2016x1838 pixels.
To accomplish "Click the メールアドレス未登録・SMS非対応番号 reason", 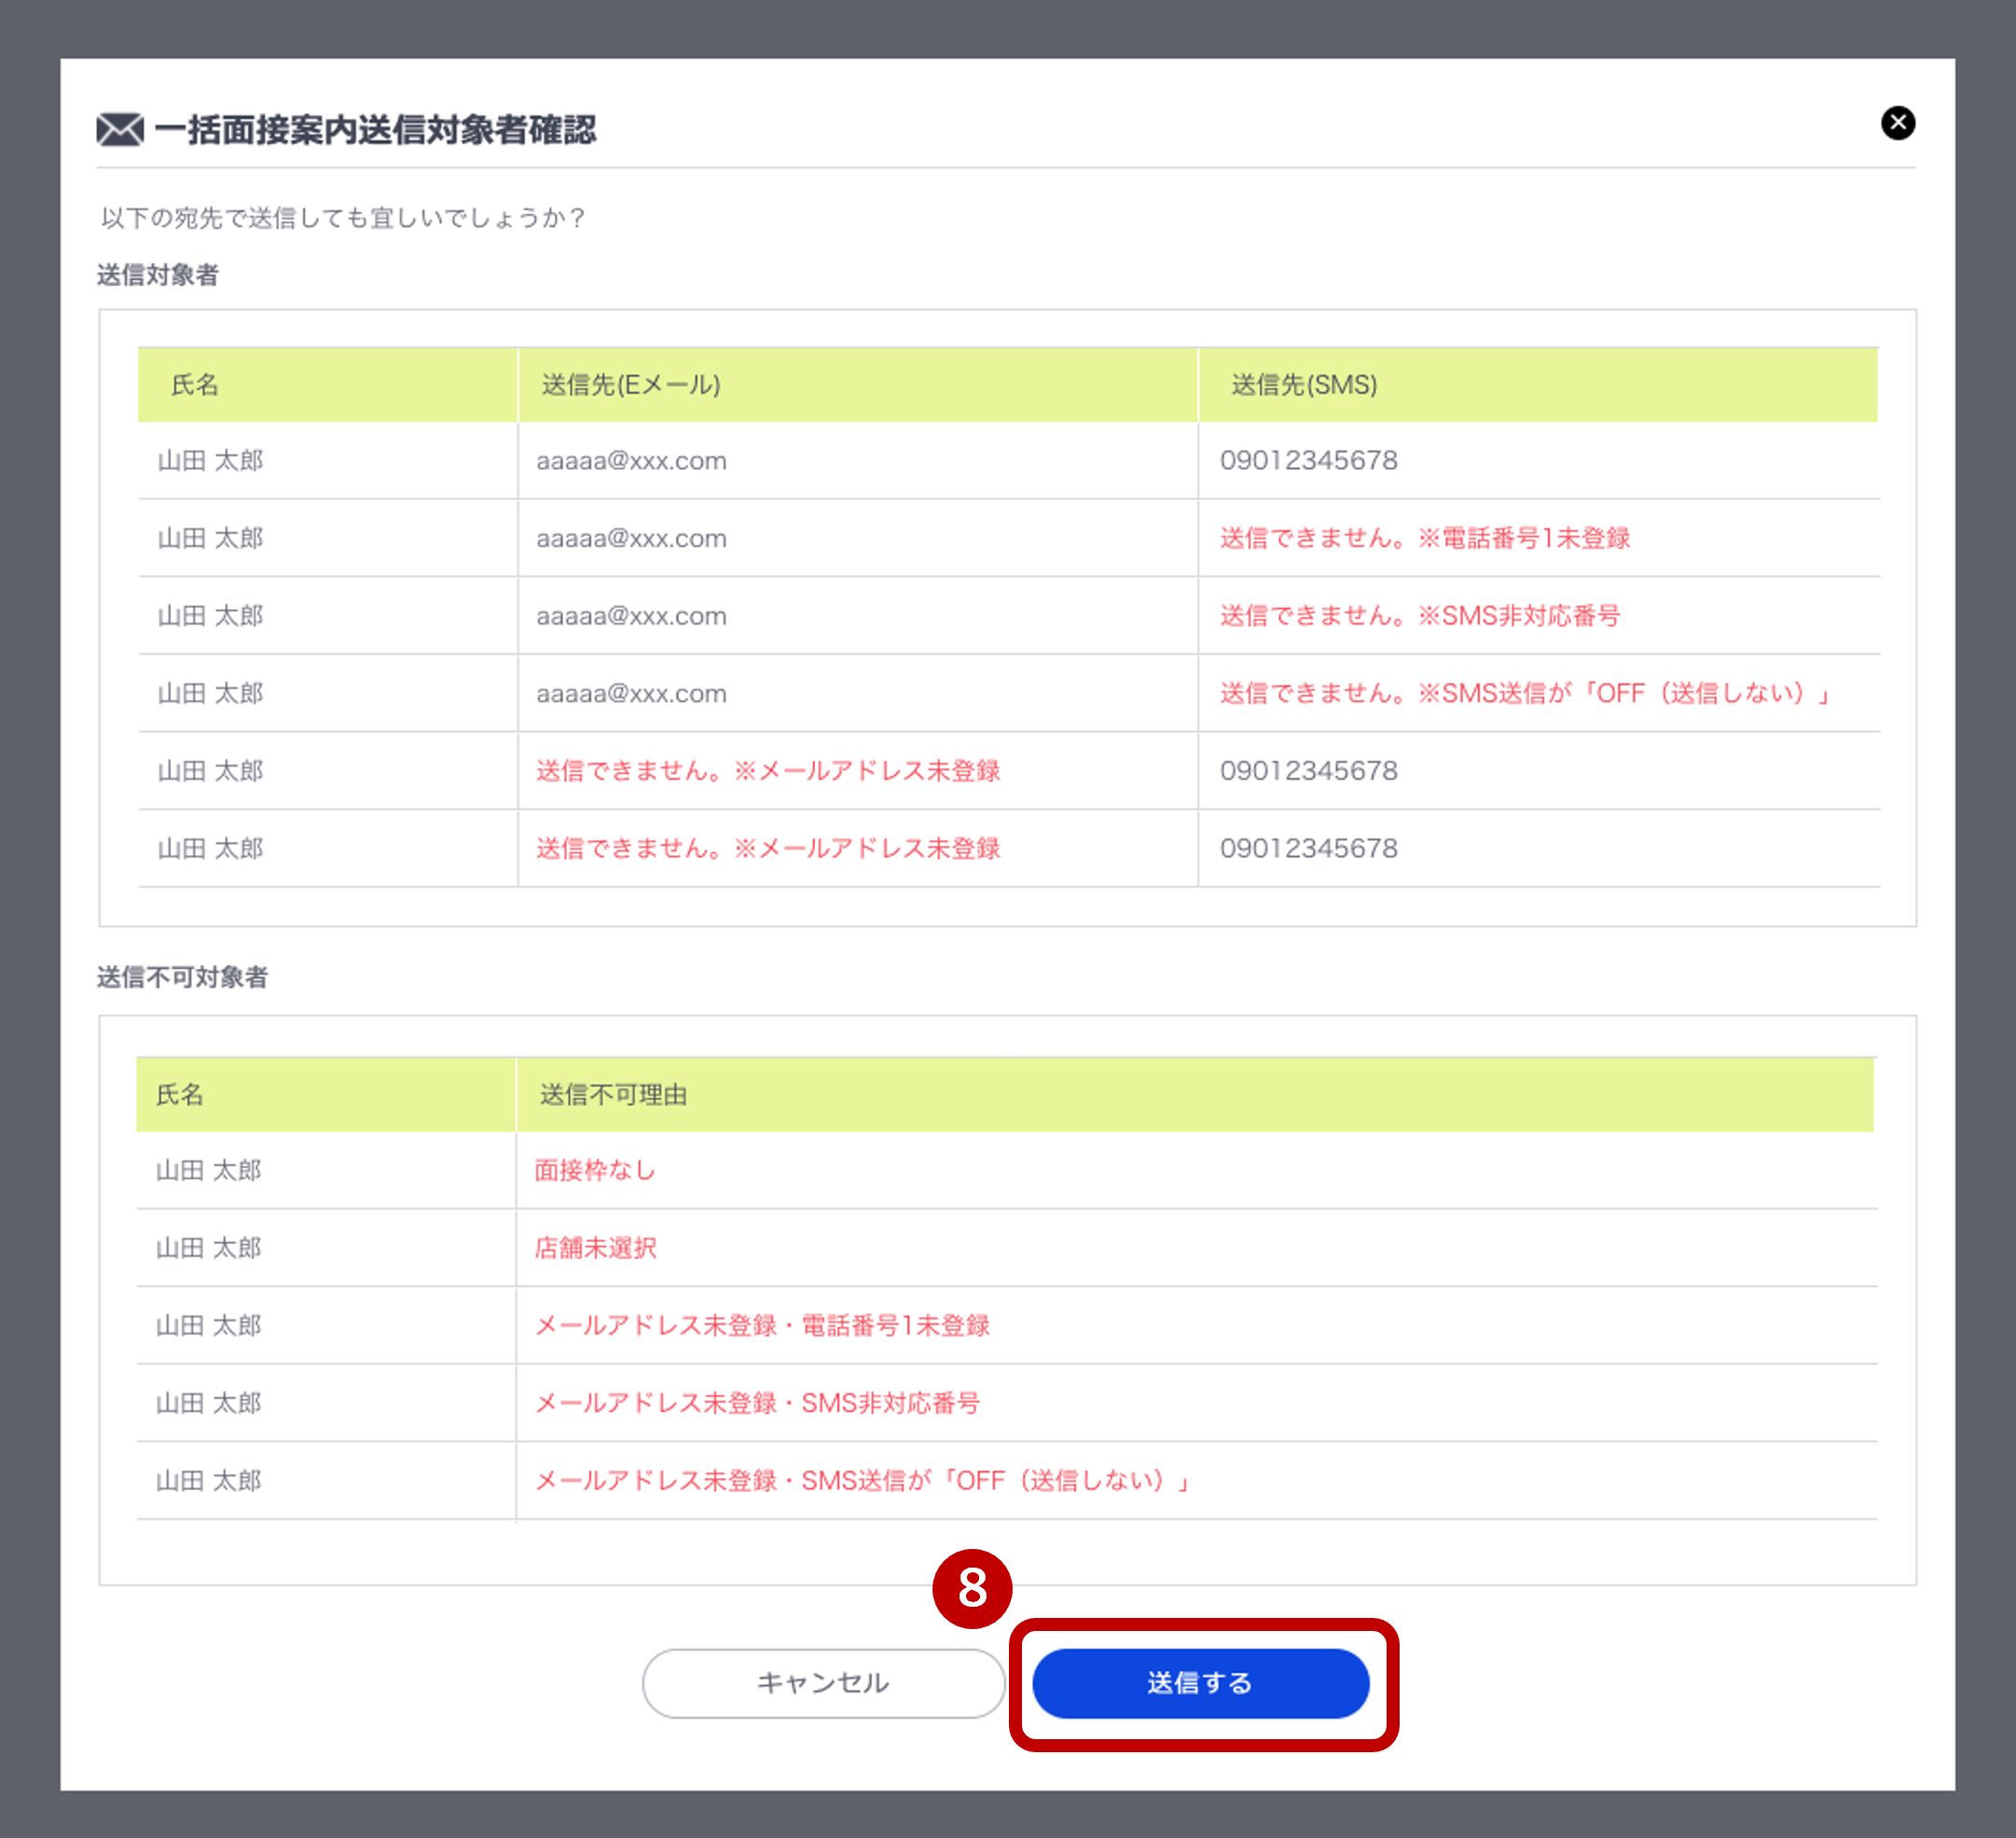I will tap(757, 1403).
